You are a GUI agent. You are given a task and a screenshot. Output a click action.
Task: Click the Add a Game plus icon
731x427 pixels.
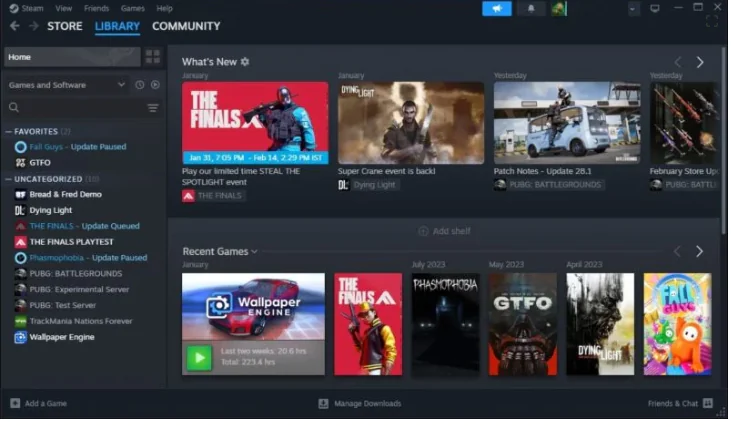click(x=15, y=403)
